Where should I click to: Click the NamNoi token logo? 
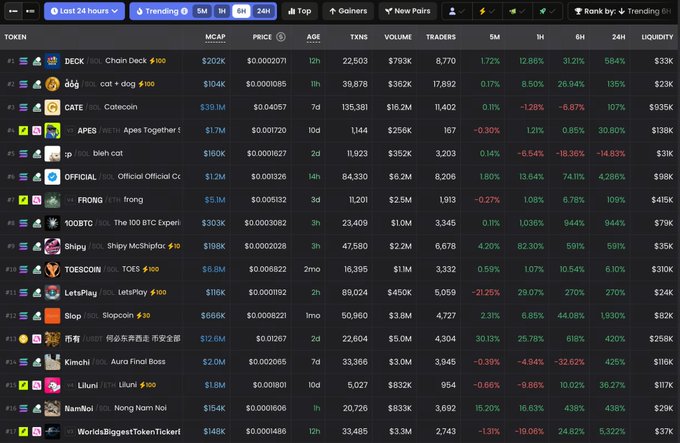tap(52, 408)
